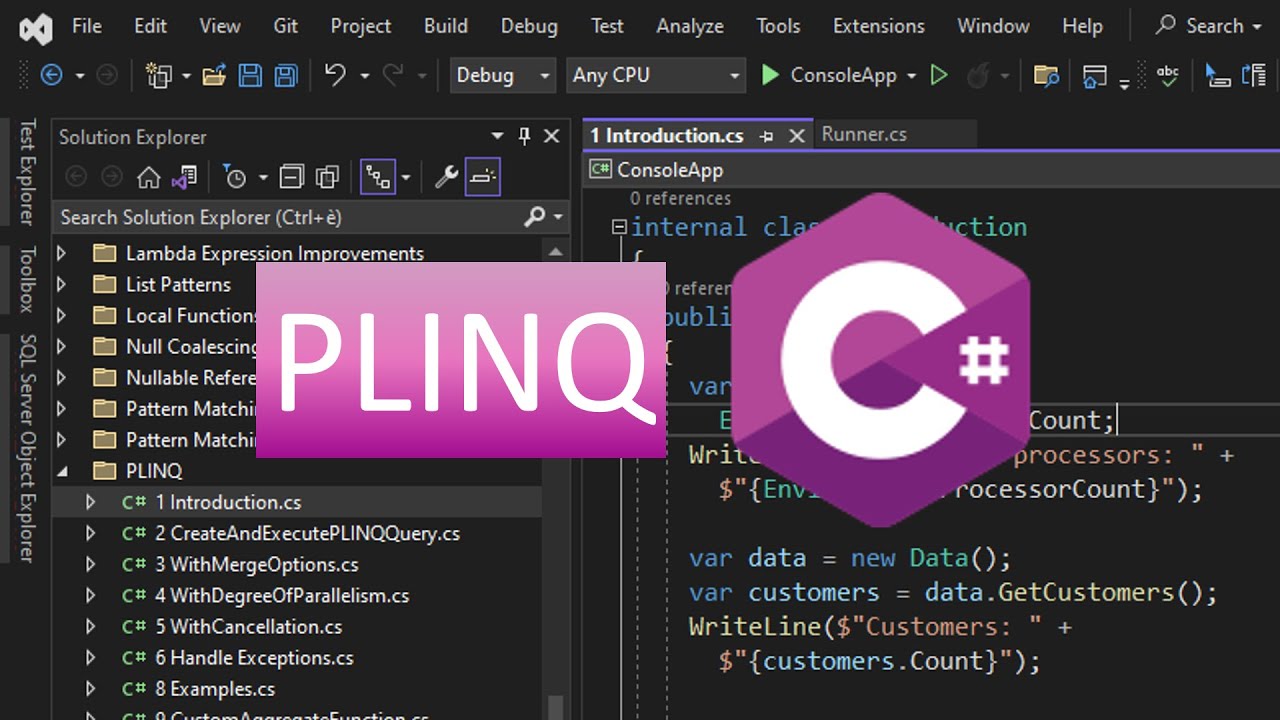Open the Tools menu

coord(778,26)
